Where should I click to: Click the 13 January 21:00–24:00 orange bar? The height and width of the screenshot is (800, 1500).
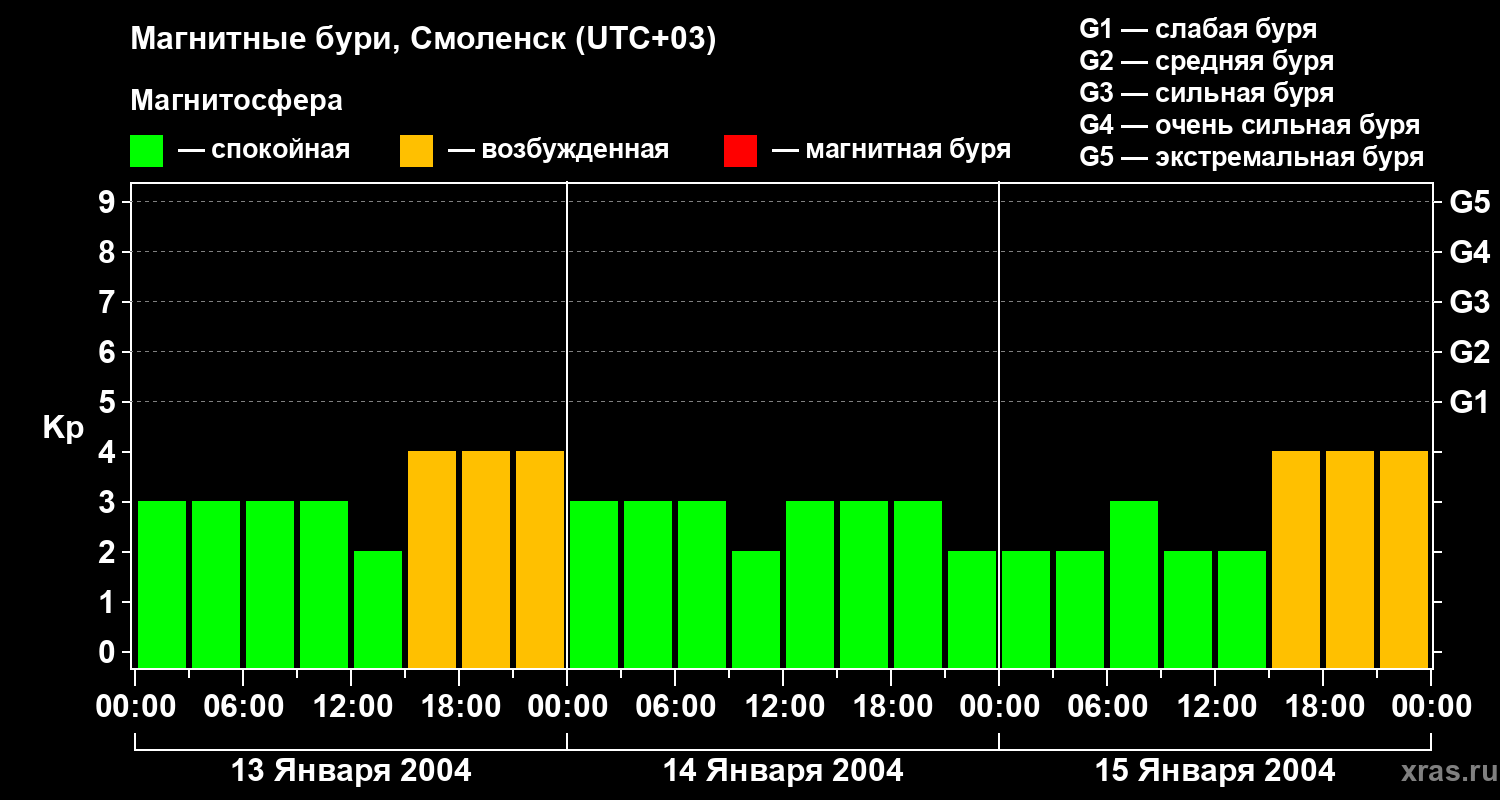click(540, 559)
